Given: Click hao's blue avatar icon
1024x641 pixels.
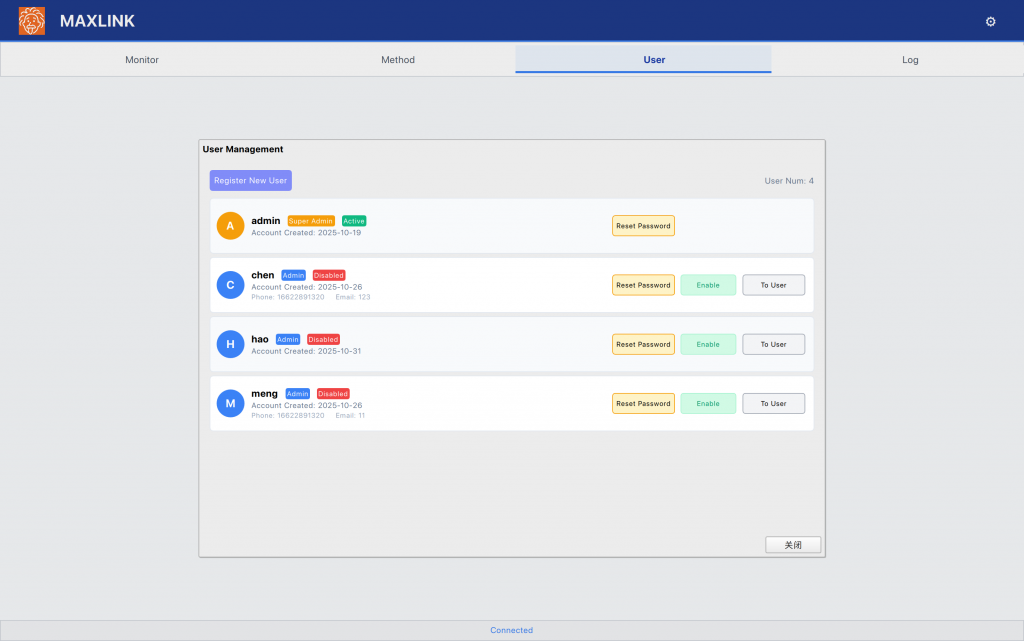Looking at the screenshot, I should point(230,344).
